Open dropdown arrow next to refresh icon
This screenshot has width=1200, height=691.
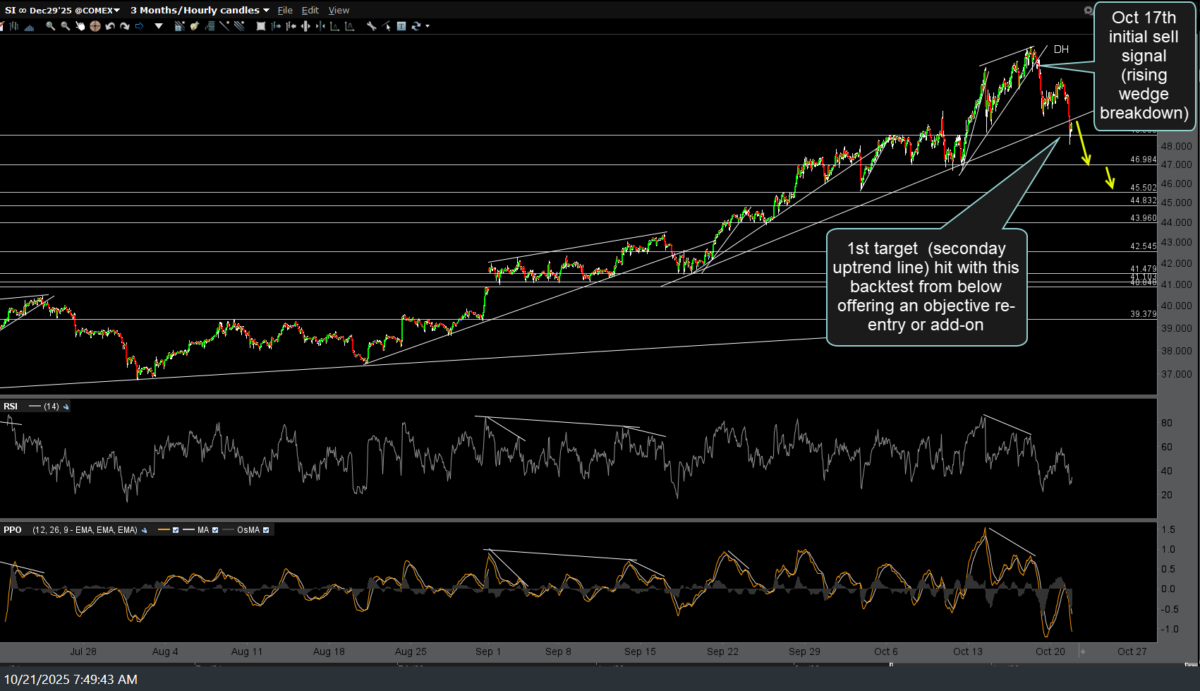click(x=428, y=26)
